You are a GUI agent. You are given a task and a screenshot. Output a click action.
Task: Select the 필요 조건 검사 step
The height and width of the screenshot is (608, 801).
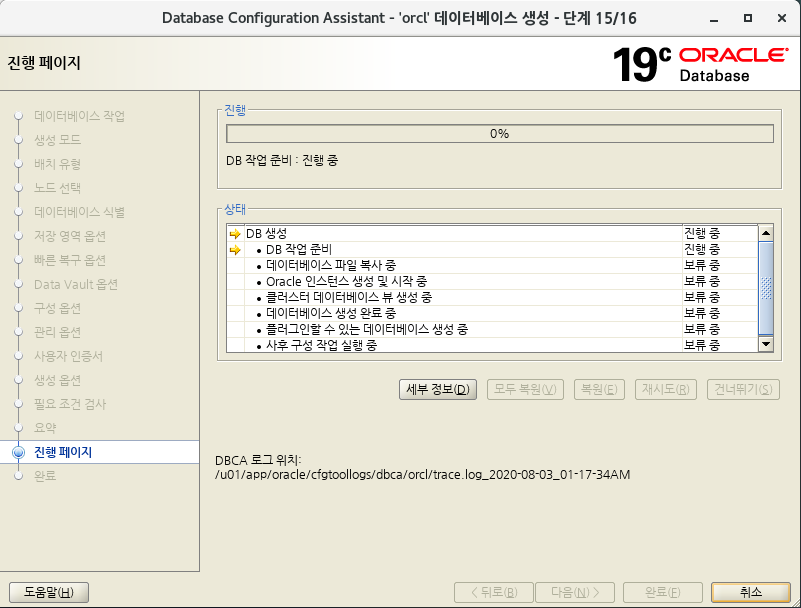pos(70,404)
